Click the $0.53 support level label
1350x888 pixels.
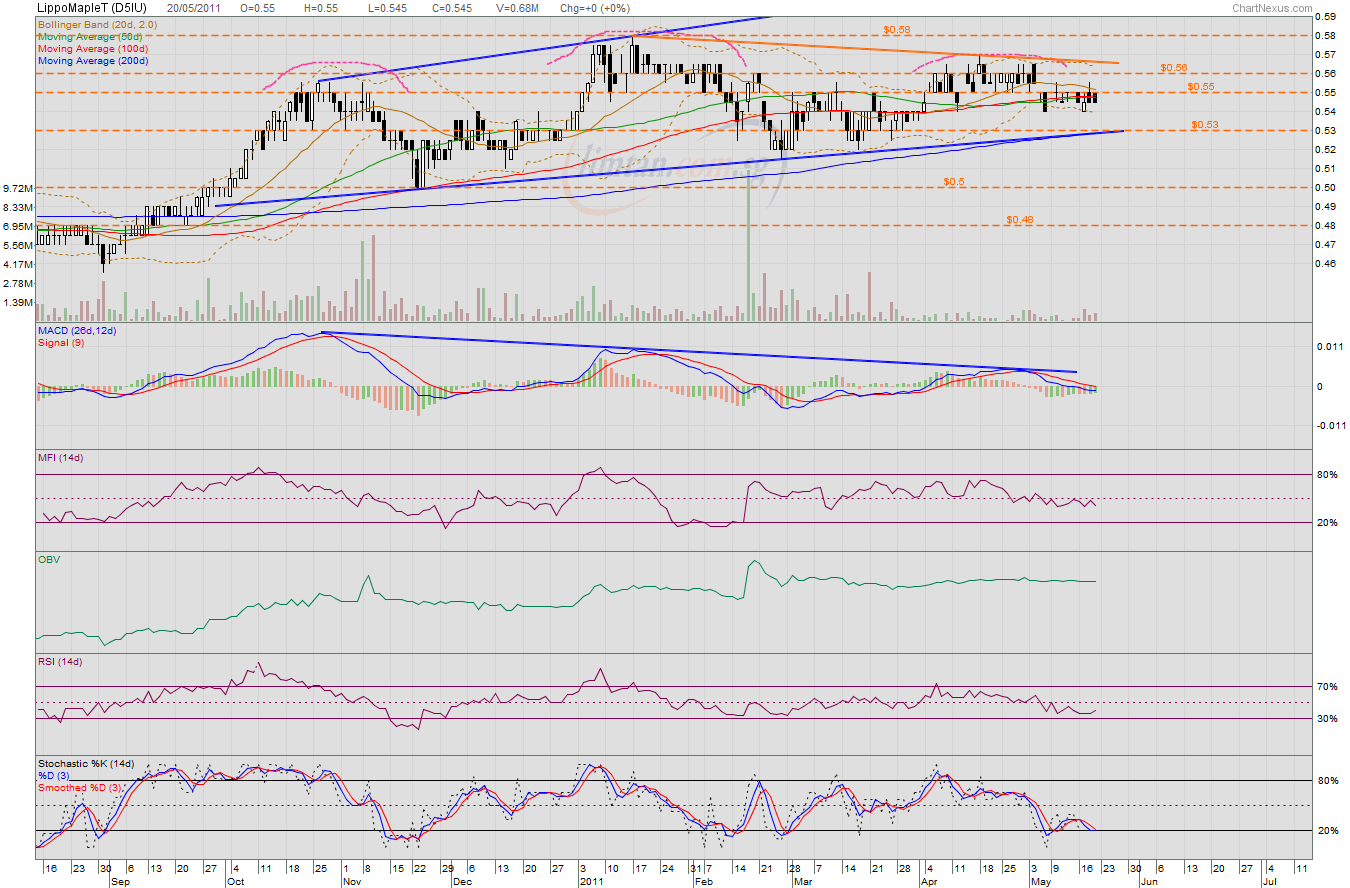(x=1205, y=125)
